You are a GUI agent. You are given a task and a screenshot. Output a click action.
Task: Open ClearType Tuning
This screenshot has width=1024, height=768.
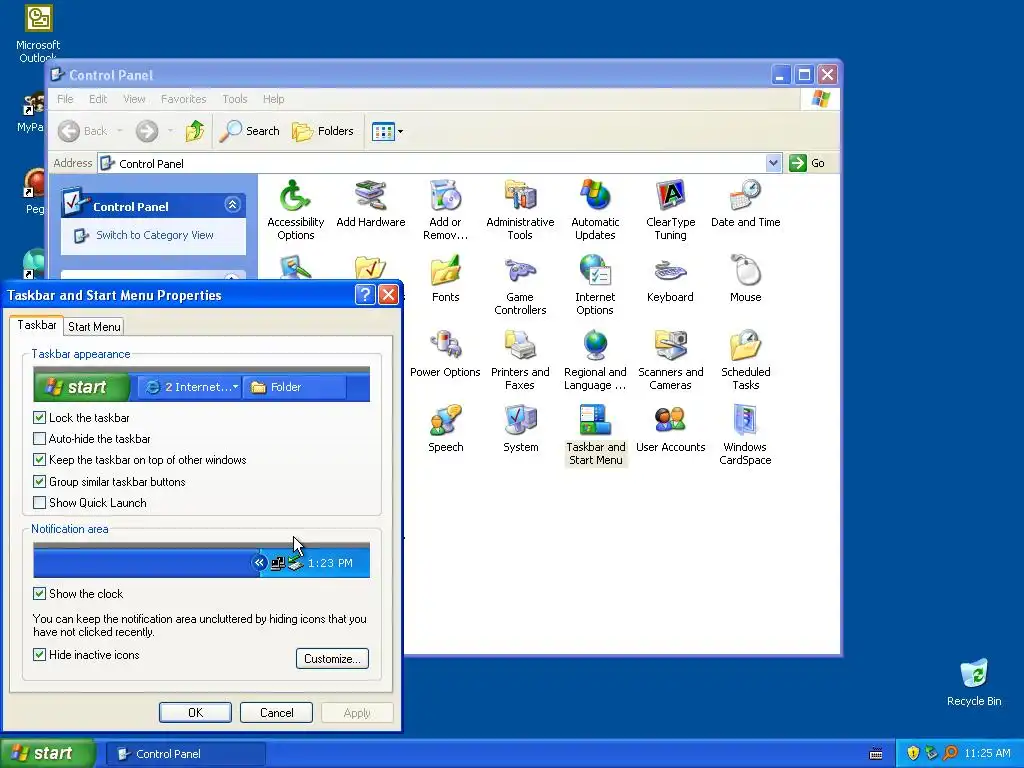click(670, 210)
